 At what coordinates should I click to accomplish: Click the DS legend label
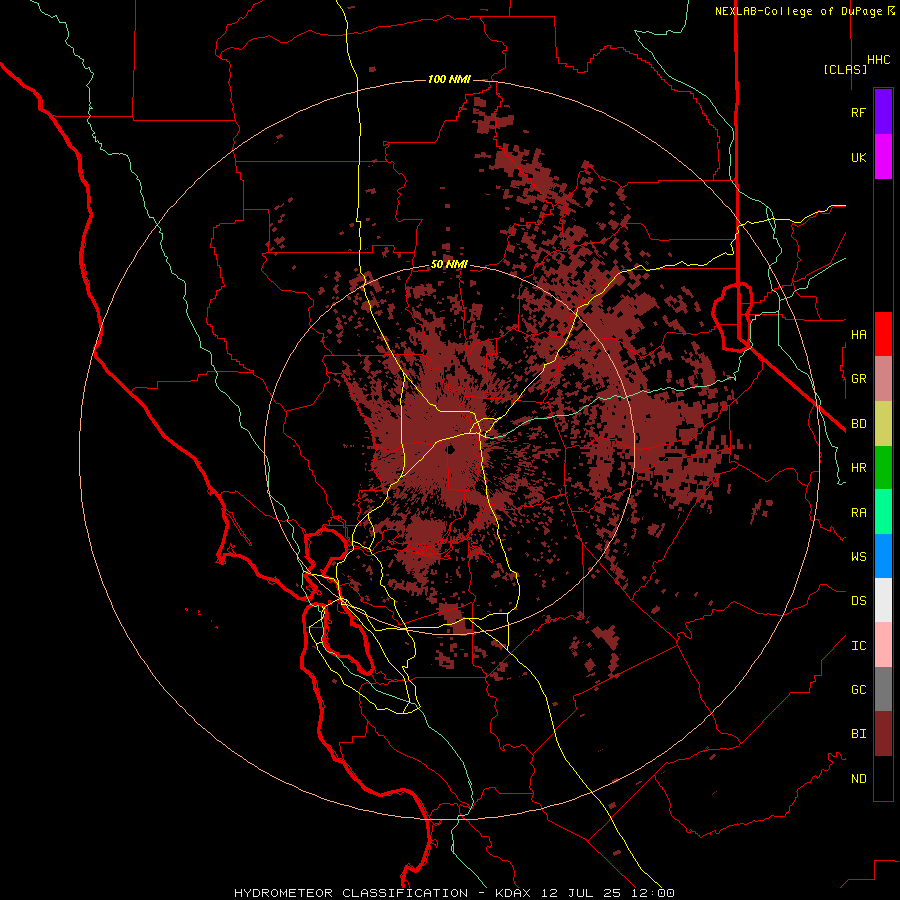pyautogui.click(x=858, y=601)
